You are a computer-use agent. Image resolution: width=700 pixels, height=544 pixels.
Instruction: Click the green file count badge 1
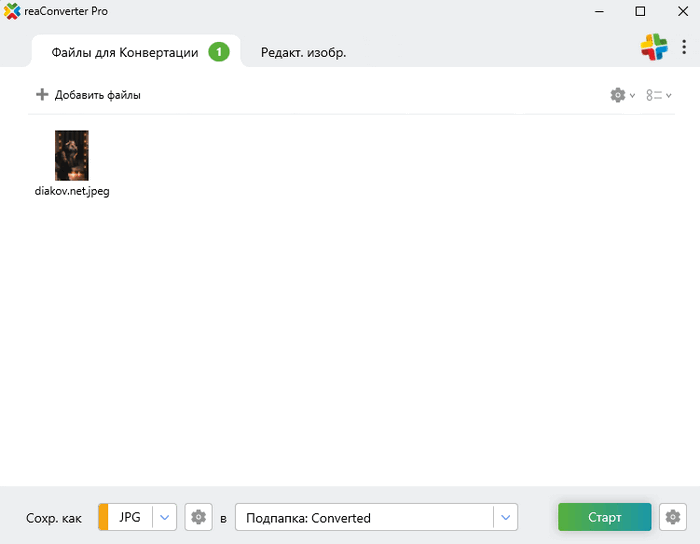219,52
